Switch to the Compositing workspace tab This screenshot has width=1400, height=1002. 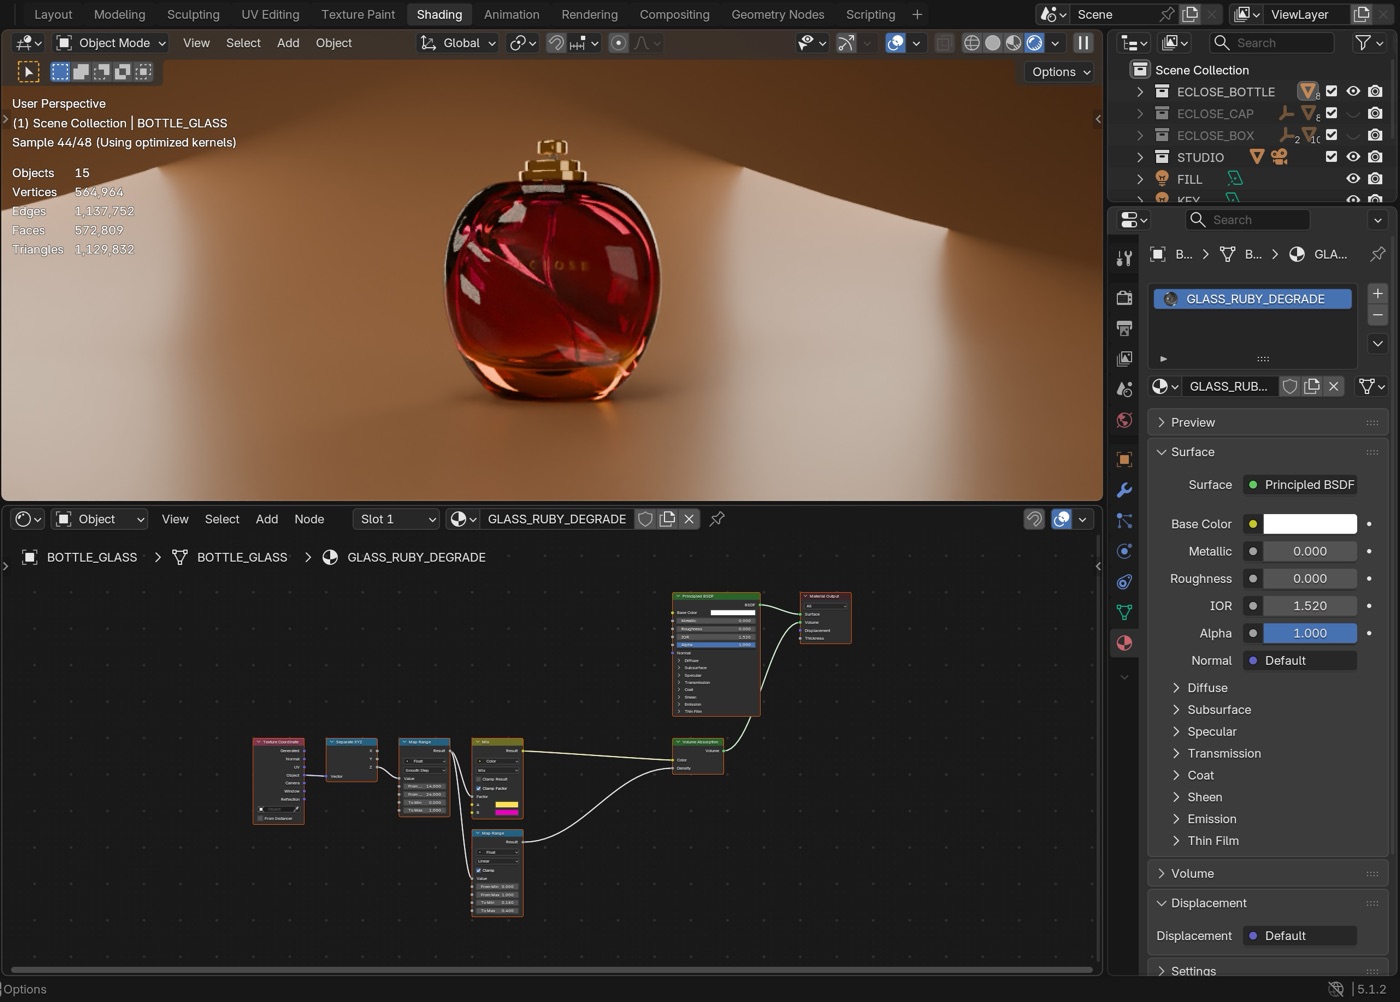pos(674,14)
